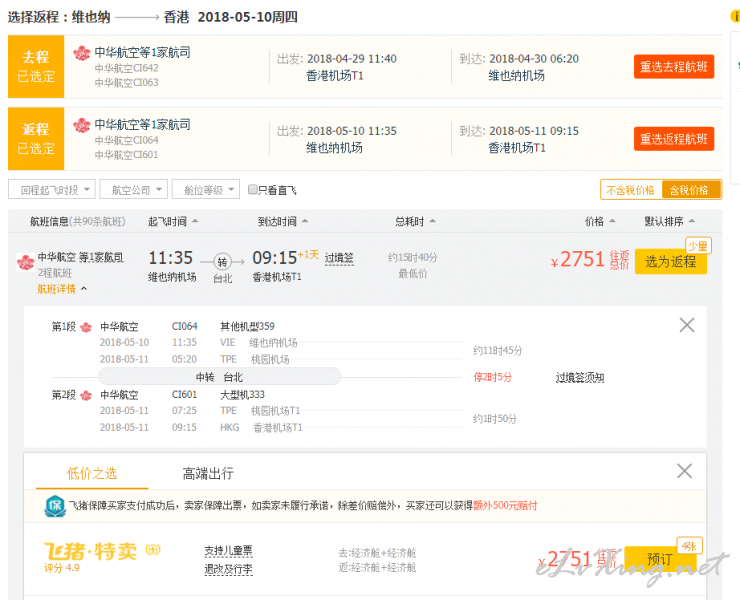Switch to 不含税价格 view
Image resolution: width=740 pixels, height=600 pixels.
click(x=630, y=190)
